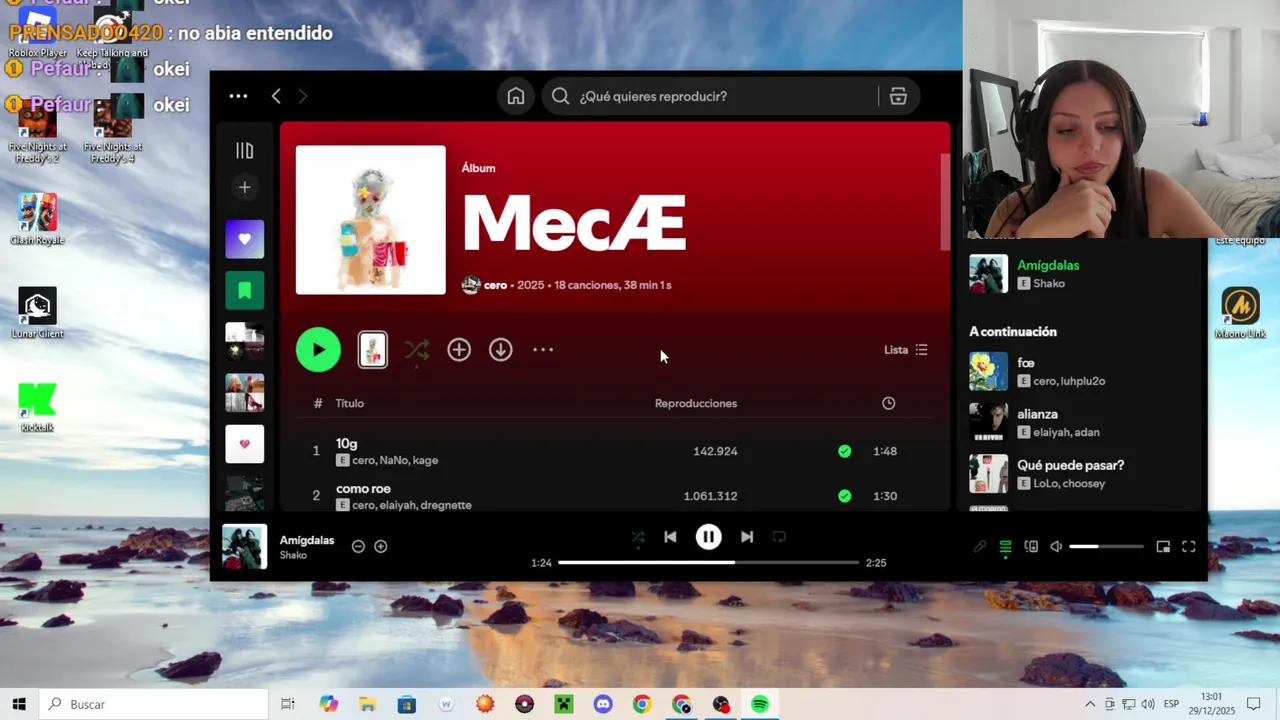1280x720 pixels.
Task: Open kicktalk desktop shortcut
Action: pyautogui.click(x=37, y=407)
